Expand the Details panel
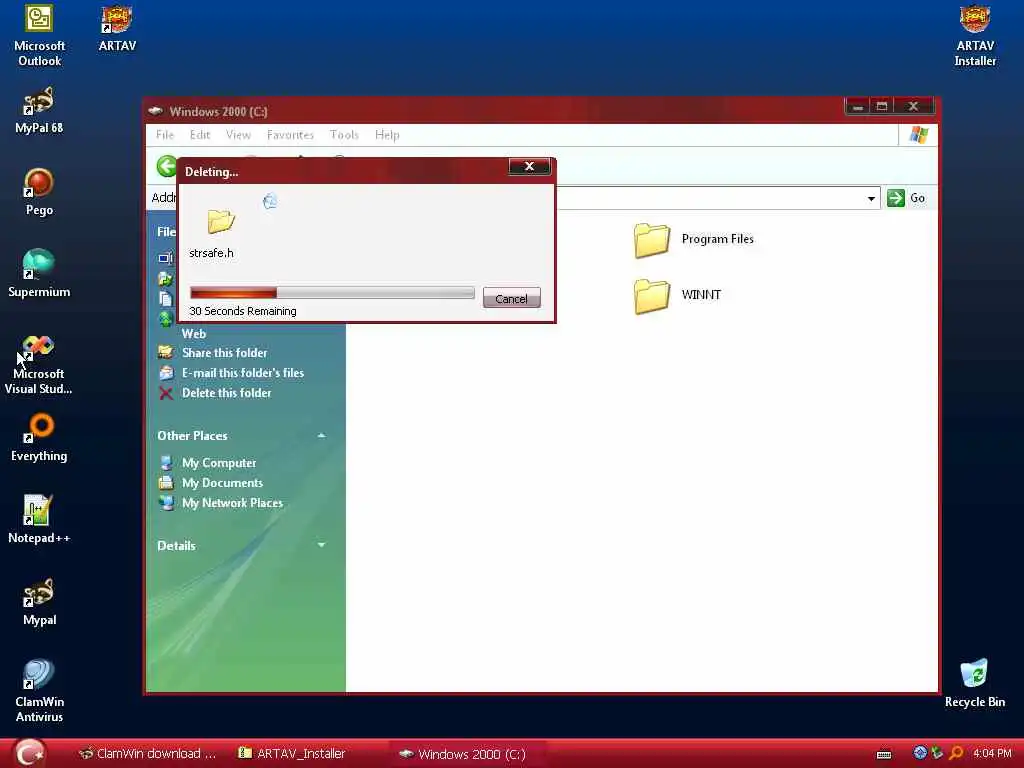Viewport: 1024px width, 768px height. tap(321, 545)
